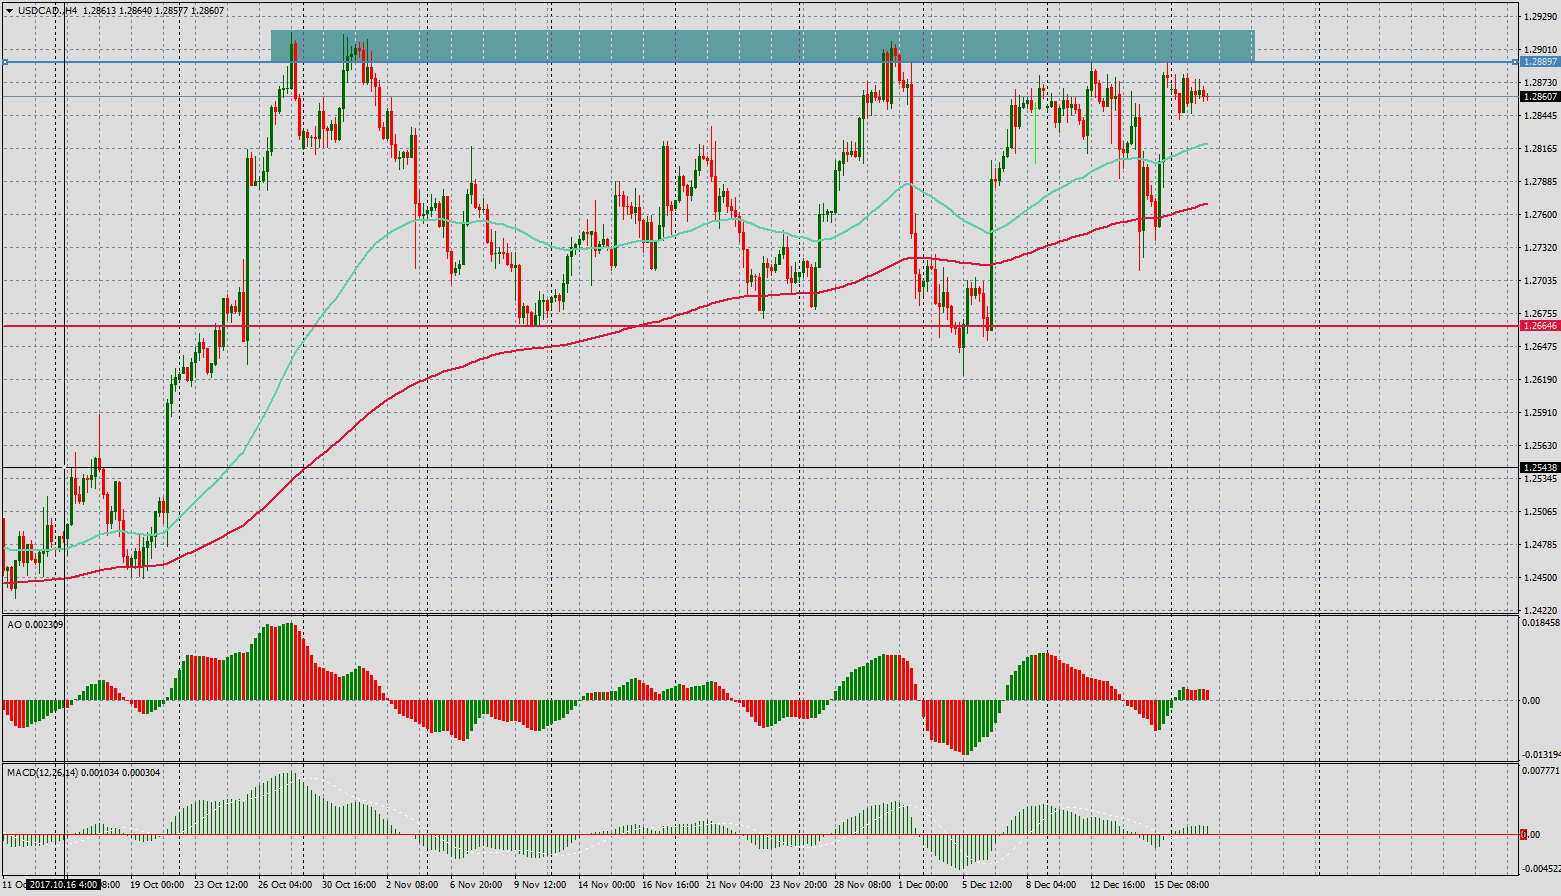Click the 1.28897 blue price label
The height and width of the screenshot is (896, 1561).
(1539, 62)
